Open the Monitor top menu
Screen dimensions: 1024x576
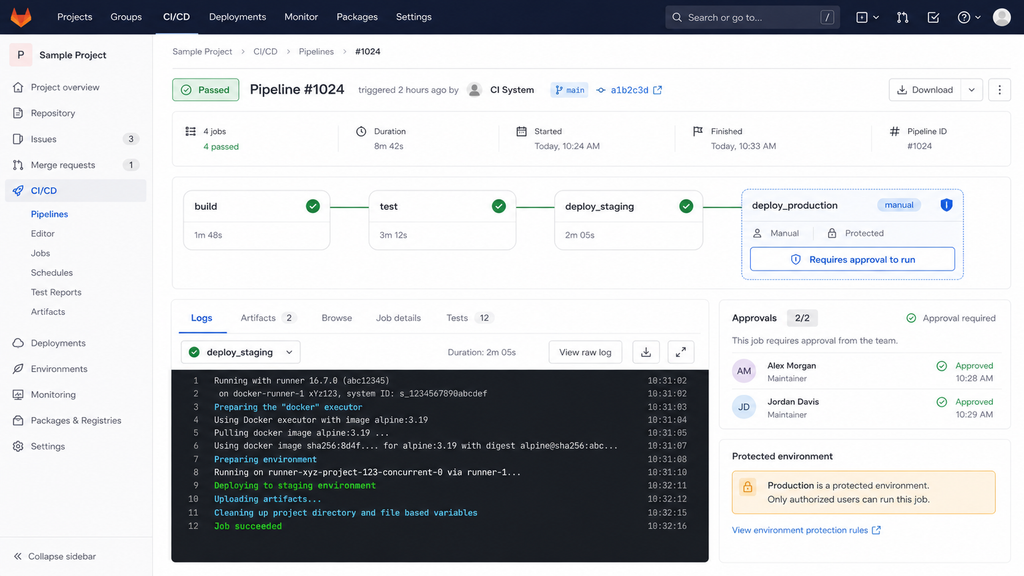pyautogui.click(x=301, y=17)
